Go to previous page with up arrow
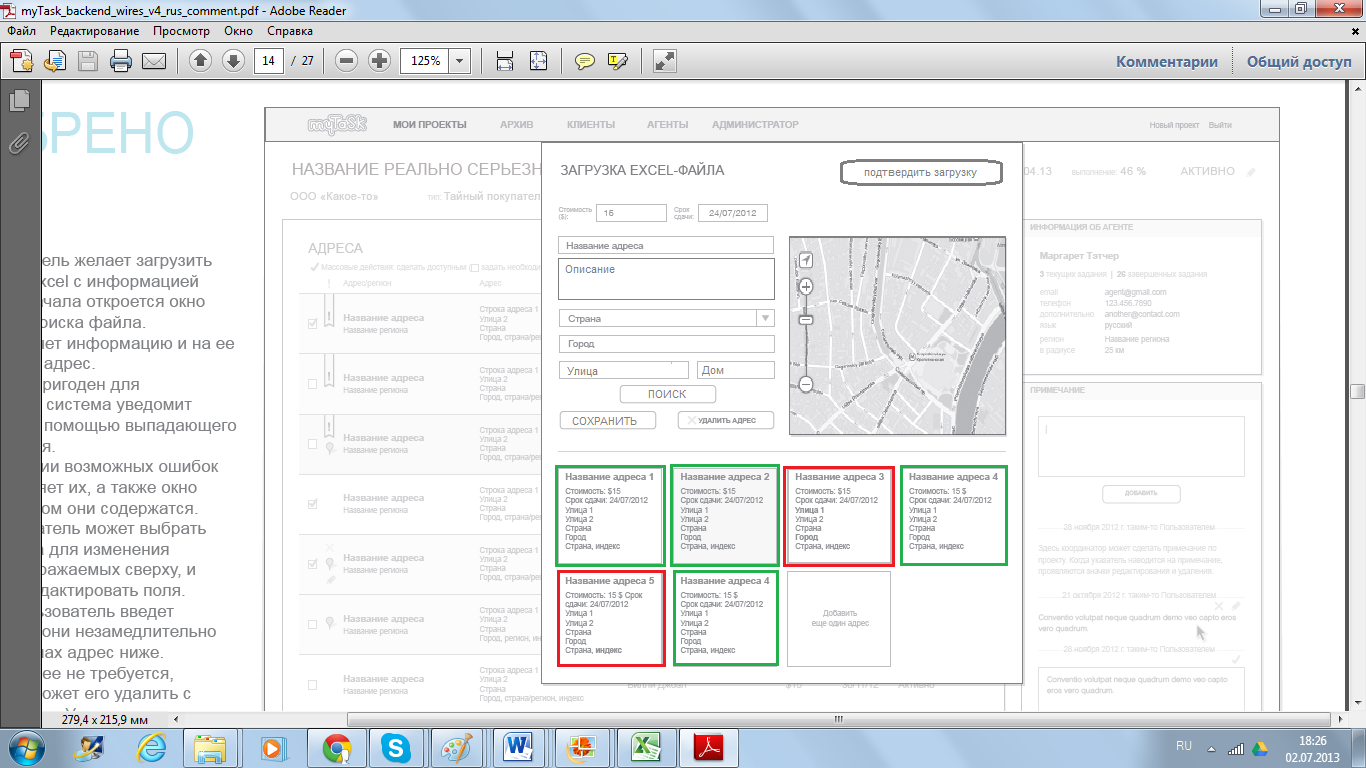This screenshot has height=768, width=1366. point(200,61)
